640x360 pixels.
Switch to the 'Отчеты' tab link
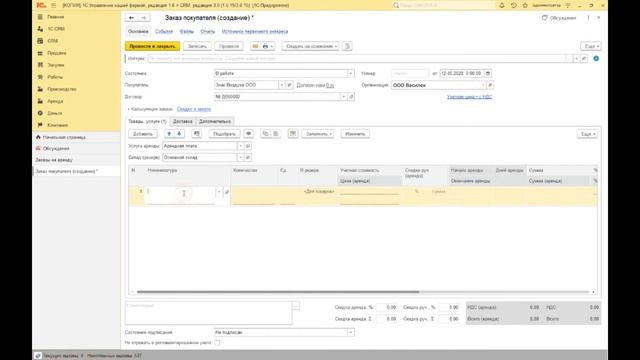208,31
